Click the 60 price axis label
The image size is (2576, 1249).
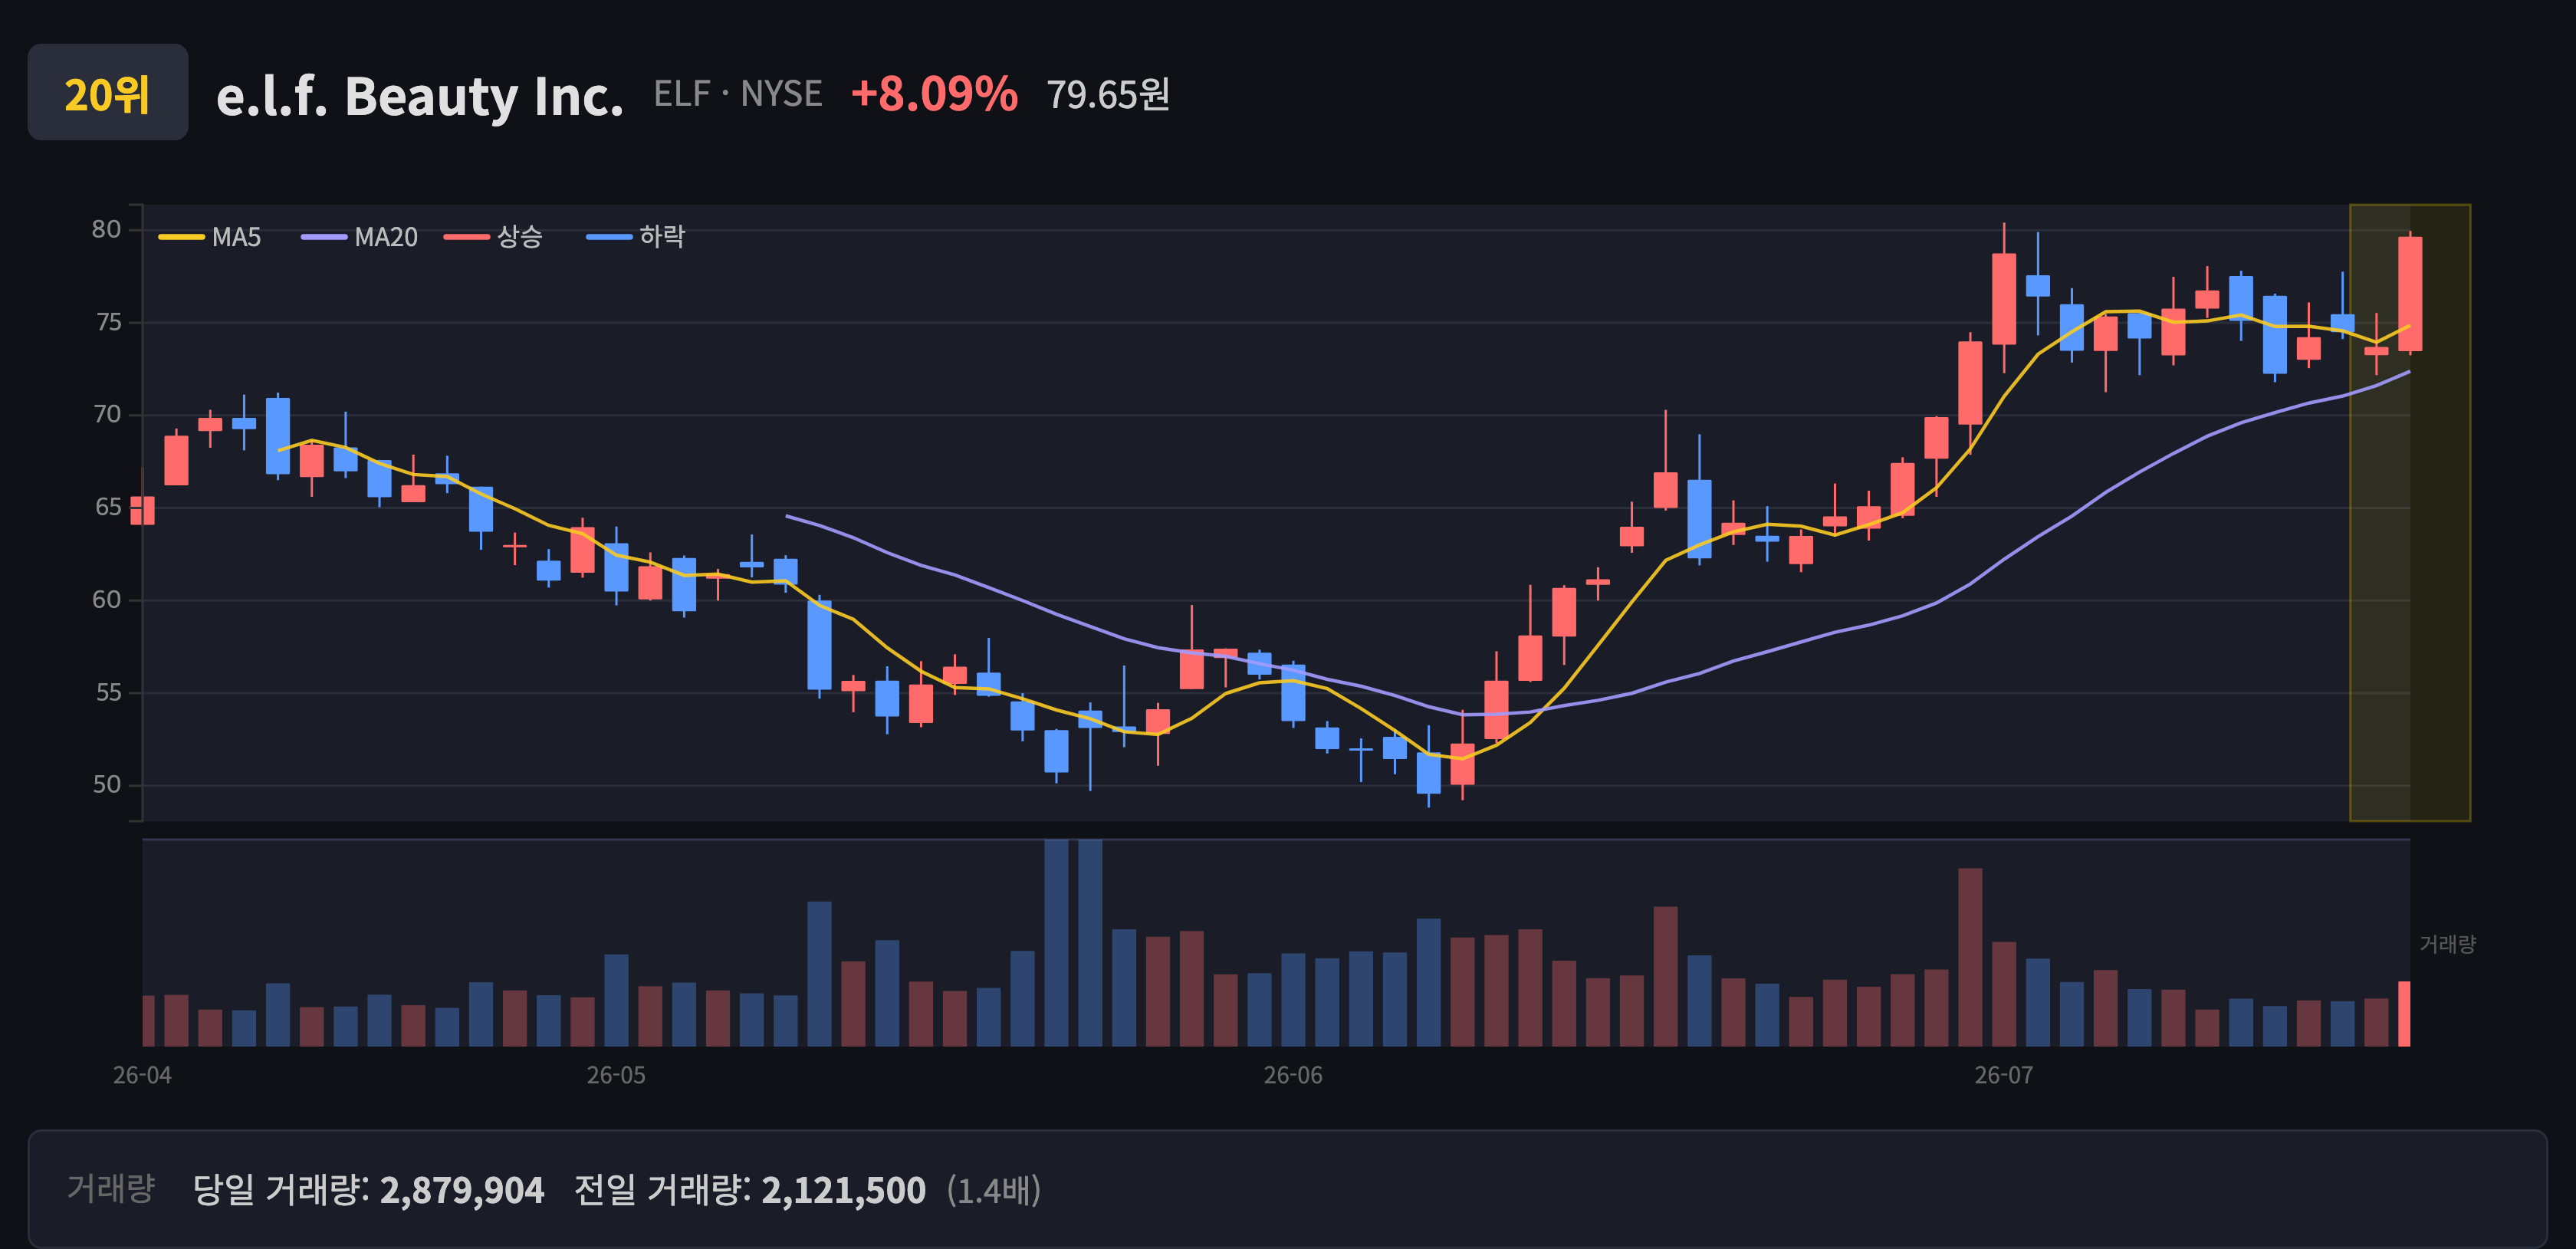106,600
